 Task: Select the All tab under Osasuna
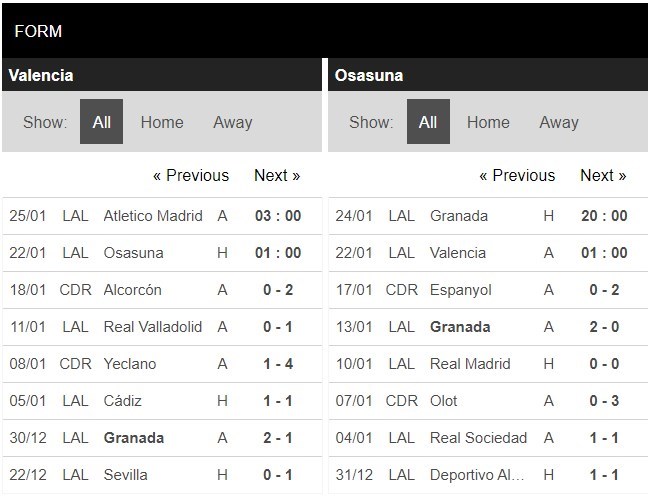pos(428,122)
